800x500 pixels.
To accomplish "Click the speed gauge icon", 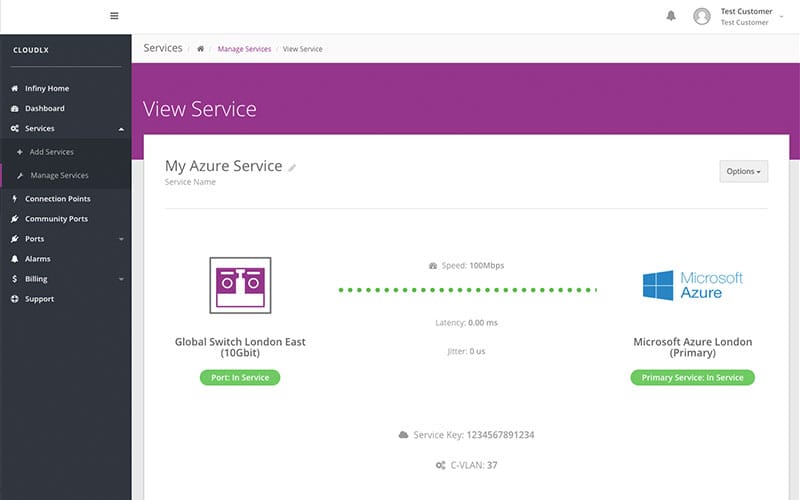I will point(433,266).
